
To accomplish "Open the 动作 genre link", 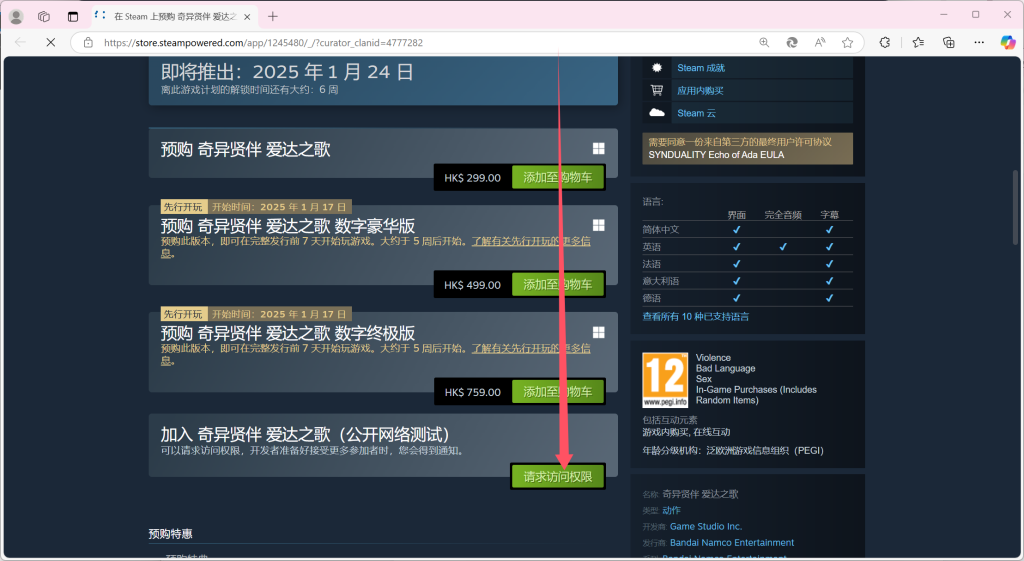I will pyautogui.click(x=671, y=510).
